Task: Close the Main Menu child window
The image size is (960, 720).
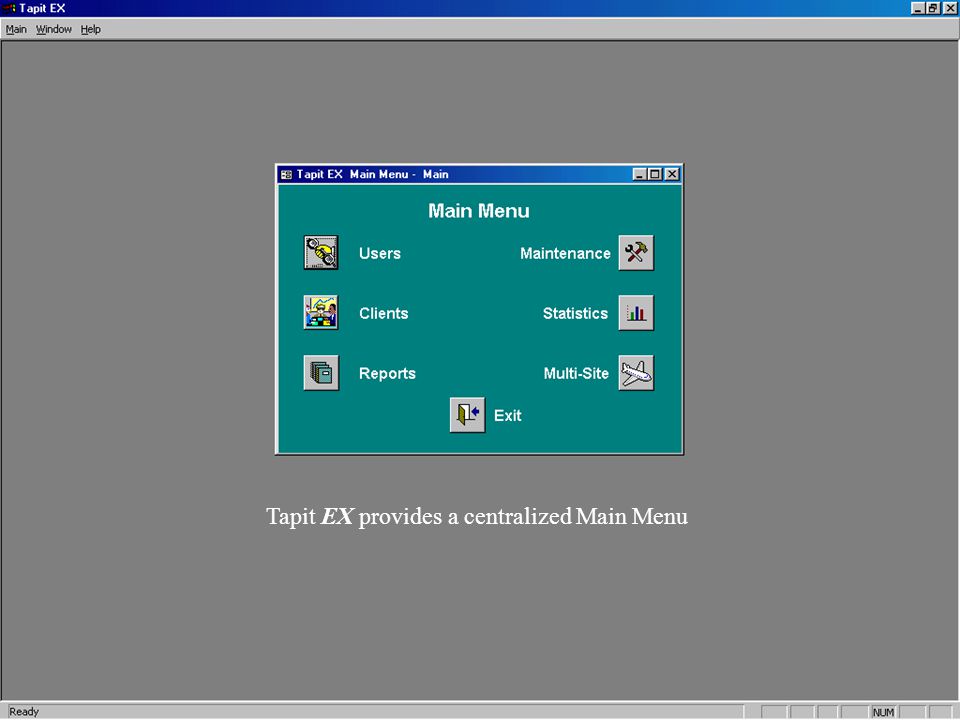Action: 672,174
